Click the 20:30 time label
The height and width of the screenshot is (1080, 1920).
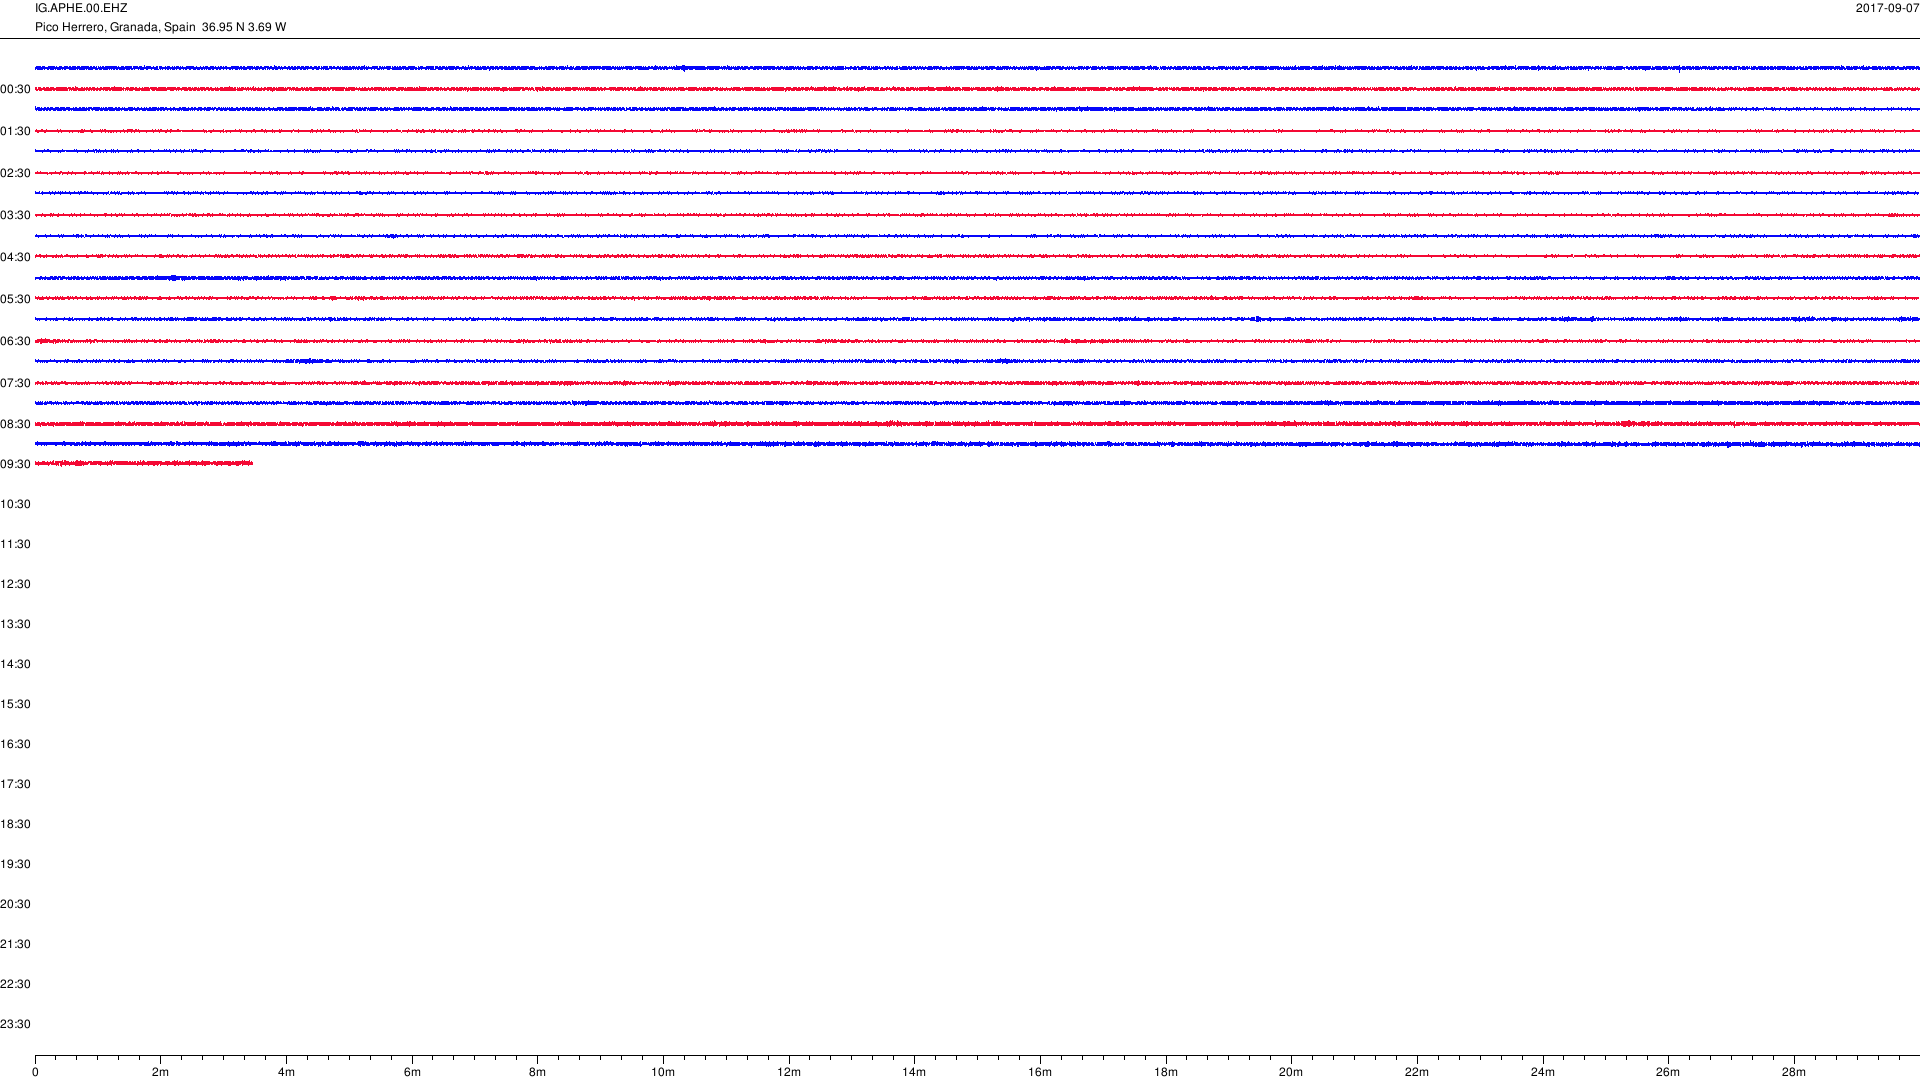pyautogui.click(x=15, y=905)
